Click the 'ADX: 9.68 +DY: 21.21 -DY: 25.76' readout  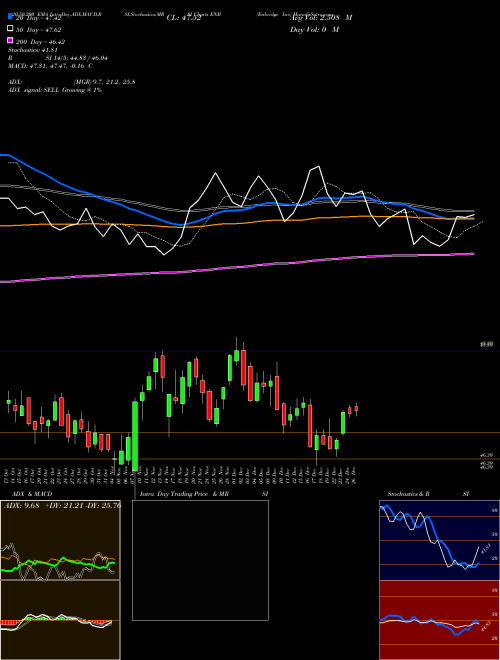tap(62, 505)
